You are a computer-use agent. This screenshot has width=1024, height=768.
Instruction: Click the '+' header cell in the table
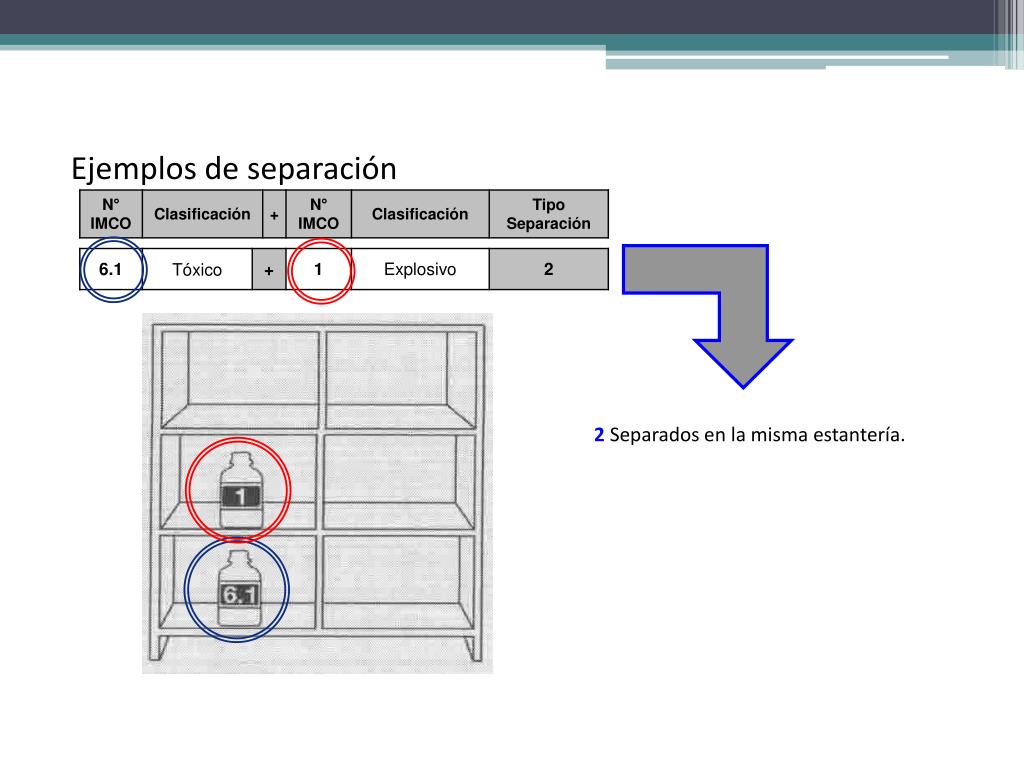pyautogui.click(x=274, y=214)
